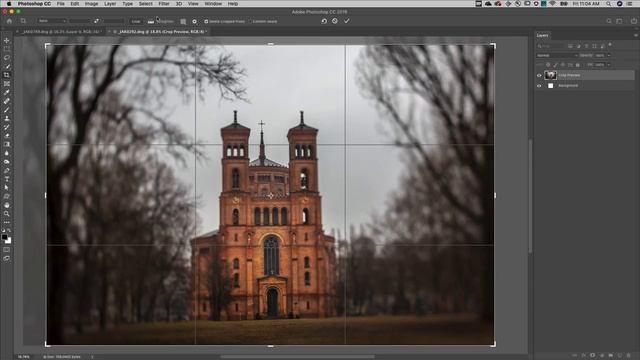
Task: Click the foreground color swatch
Action: pos(4,237)
